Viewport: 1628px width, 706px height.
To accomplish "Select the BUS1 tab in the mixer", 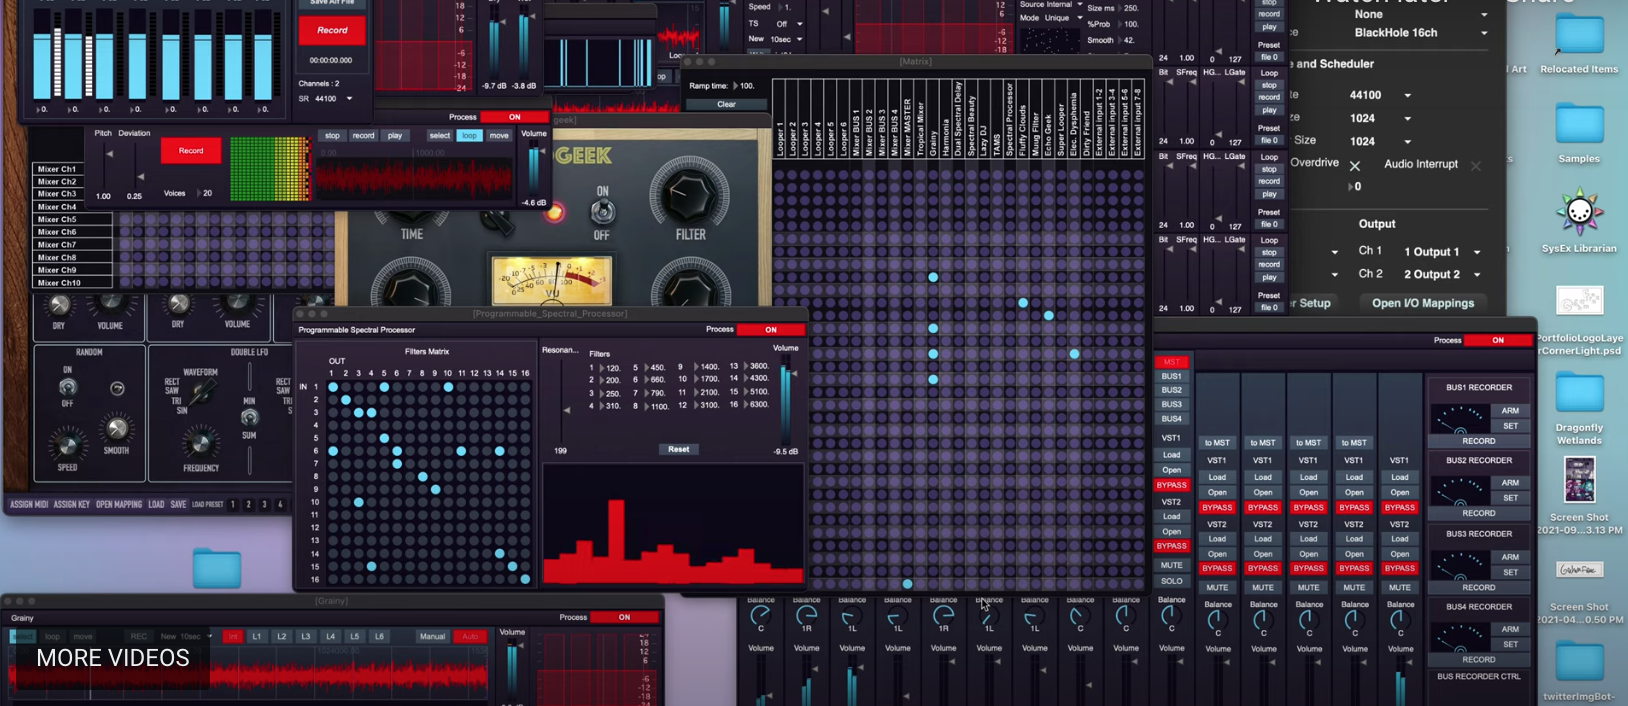I will pos(1172,376).
